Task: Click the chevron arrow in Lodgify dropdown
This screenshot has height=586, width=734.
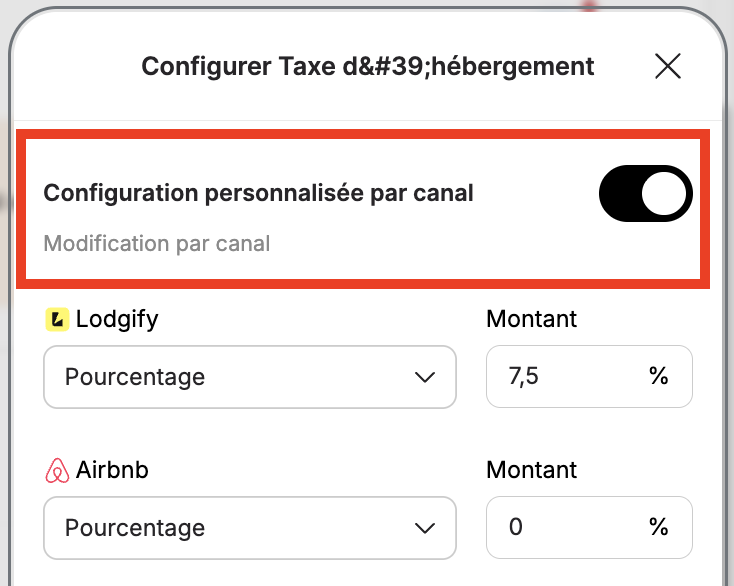Action: coord(425,377)
